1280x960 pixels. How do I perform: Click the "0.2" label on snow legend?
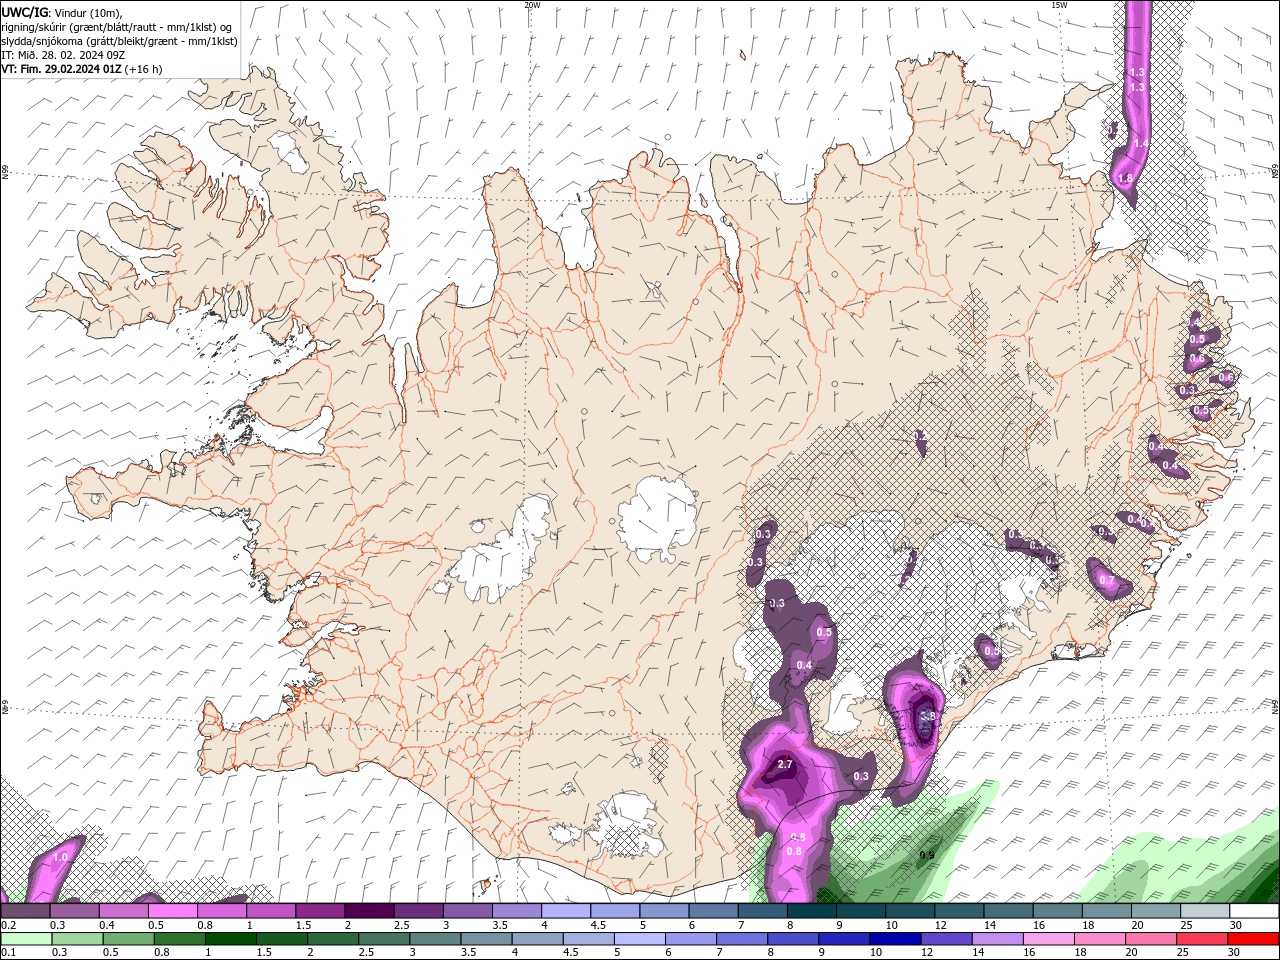pyautogui.click(x=9, y=925)
